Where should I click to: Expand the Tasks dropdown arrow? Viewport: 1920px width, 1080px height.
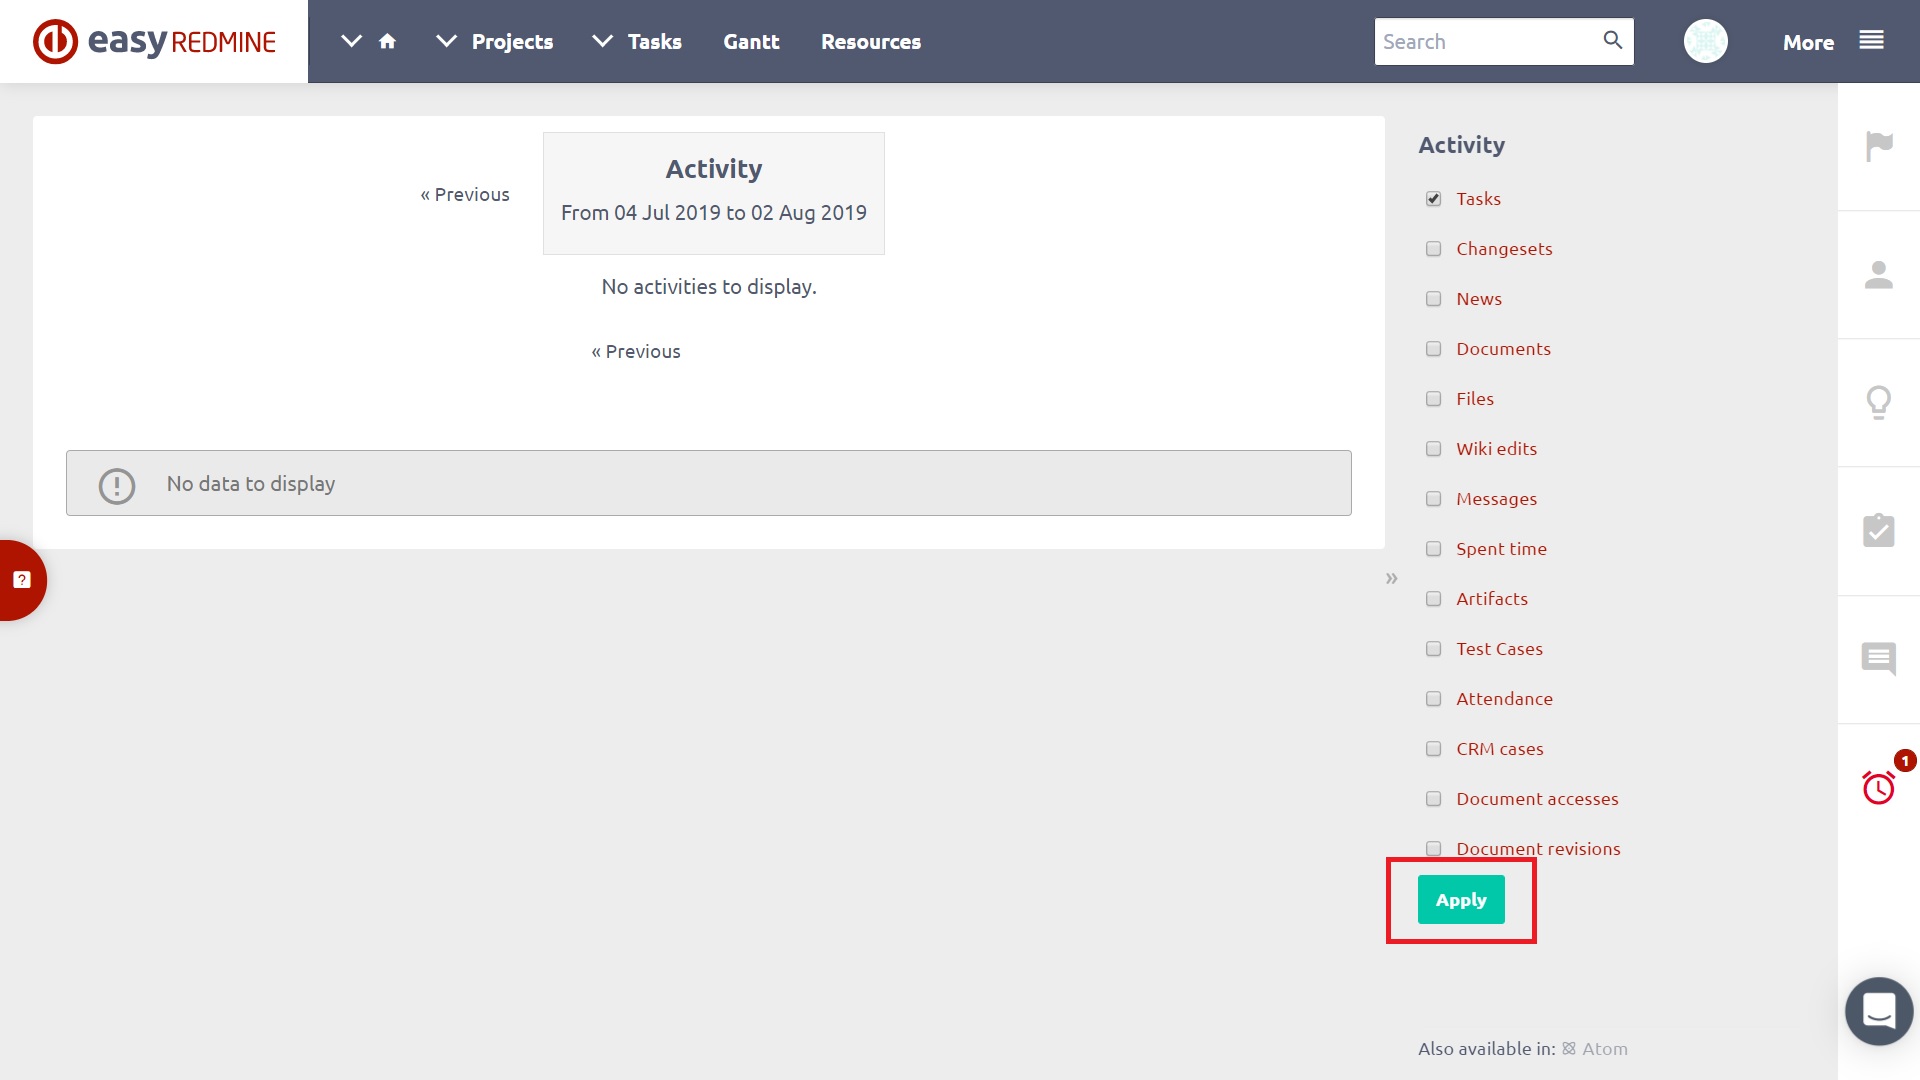click(602, 42)
